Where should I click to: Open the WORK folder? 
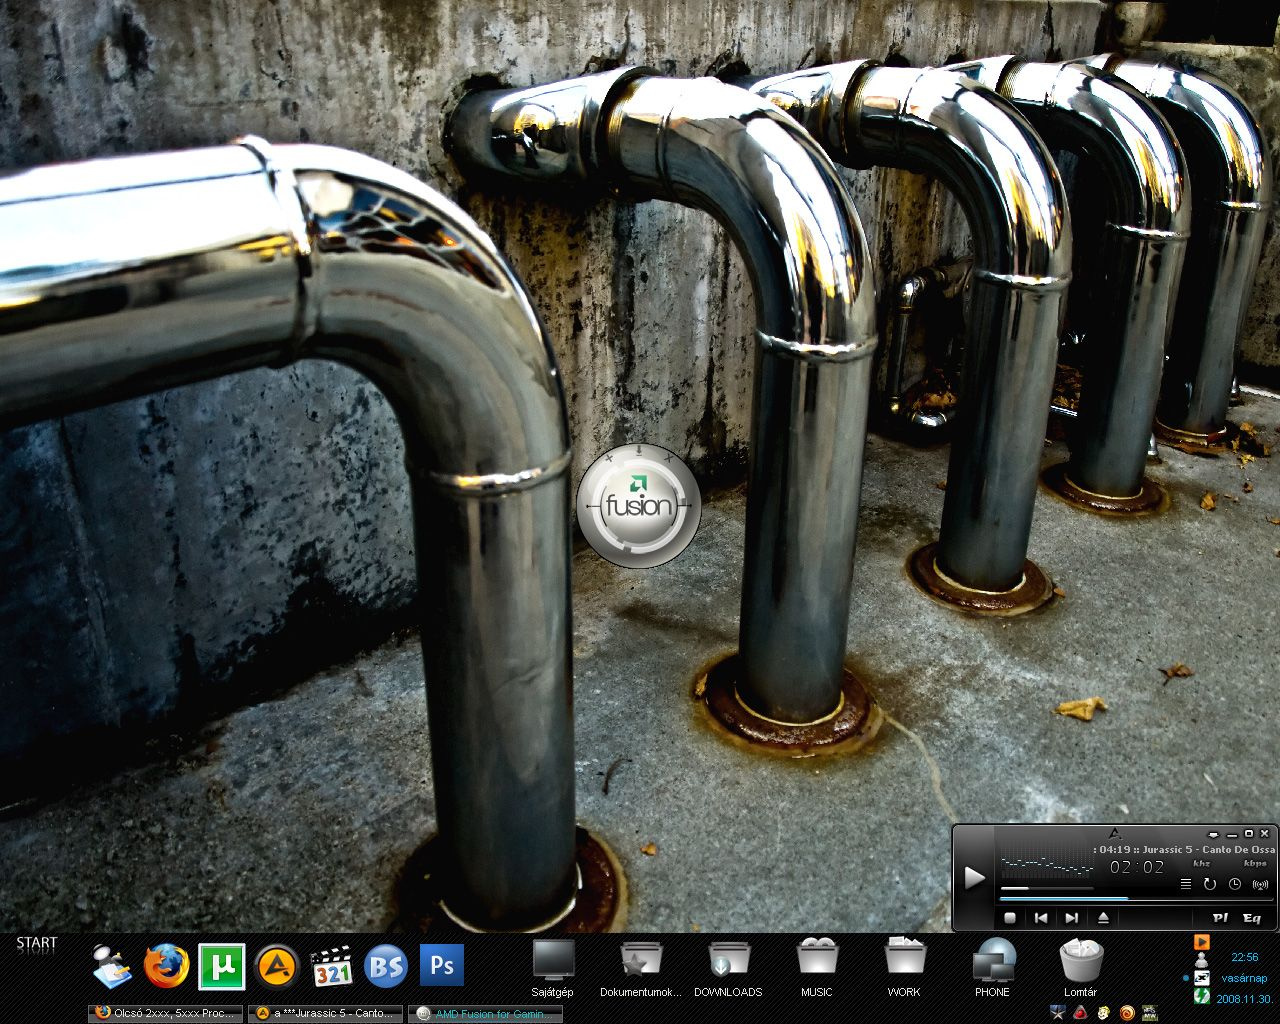pos(904,968)
